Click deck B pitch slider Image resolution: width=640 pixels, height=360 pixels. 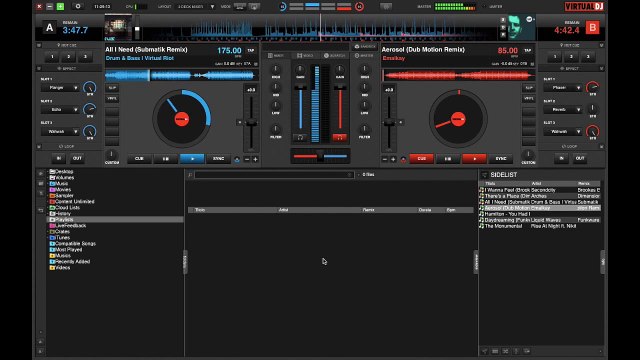(x=389, y=122)
